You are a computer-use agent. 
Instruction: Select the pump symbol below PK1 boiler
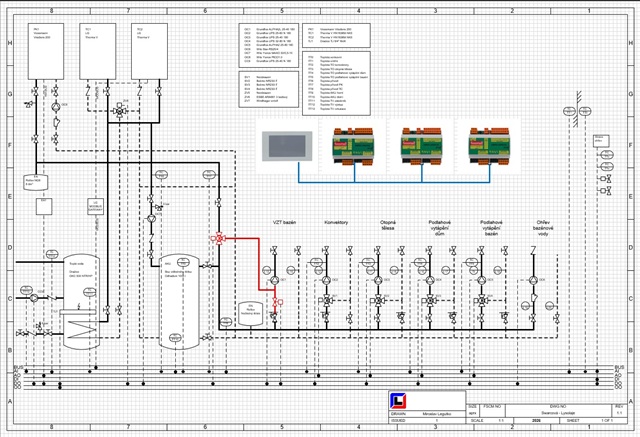tap(56, 107)
